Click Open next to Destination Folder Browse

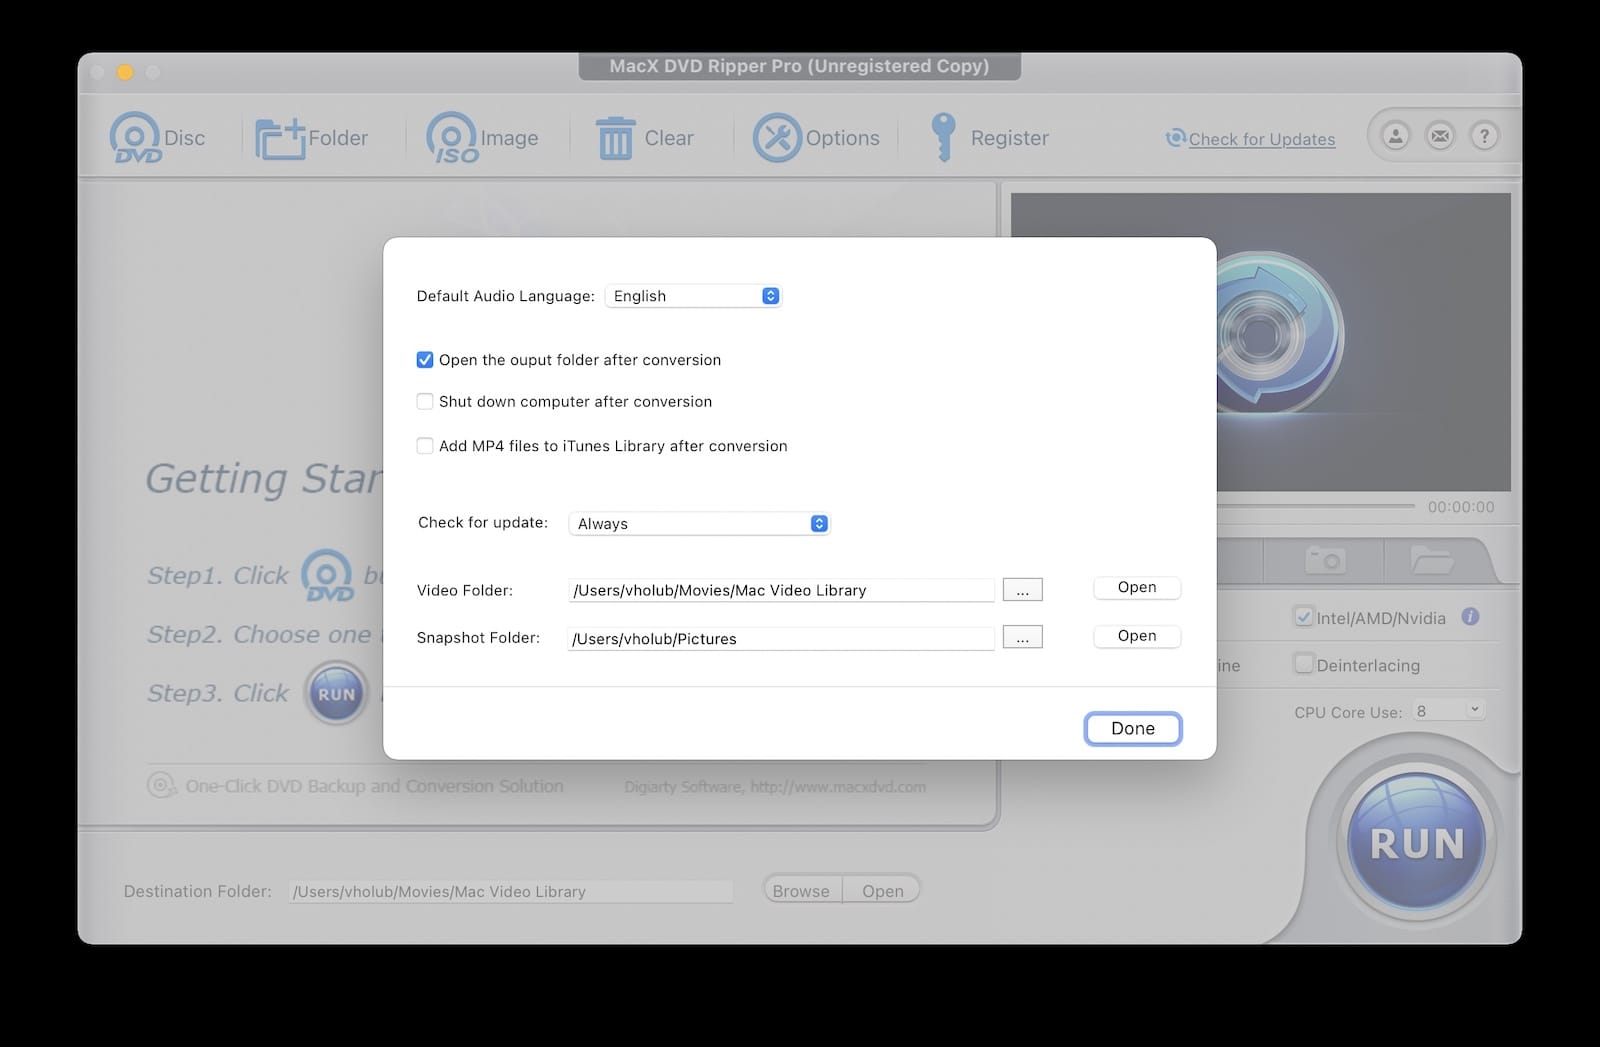[x=882, y=891]
